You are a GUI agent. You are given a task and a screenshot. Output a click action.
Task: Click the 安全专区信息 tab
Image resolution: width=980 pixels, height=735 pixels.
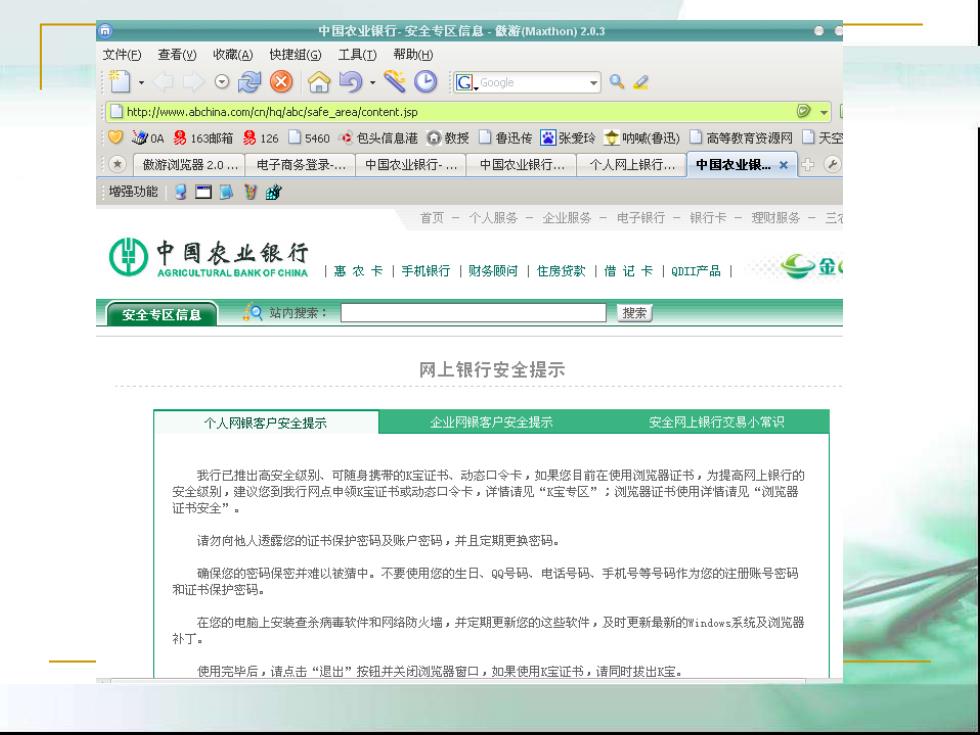(x=162, y=314)
